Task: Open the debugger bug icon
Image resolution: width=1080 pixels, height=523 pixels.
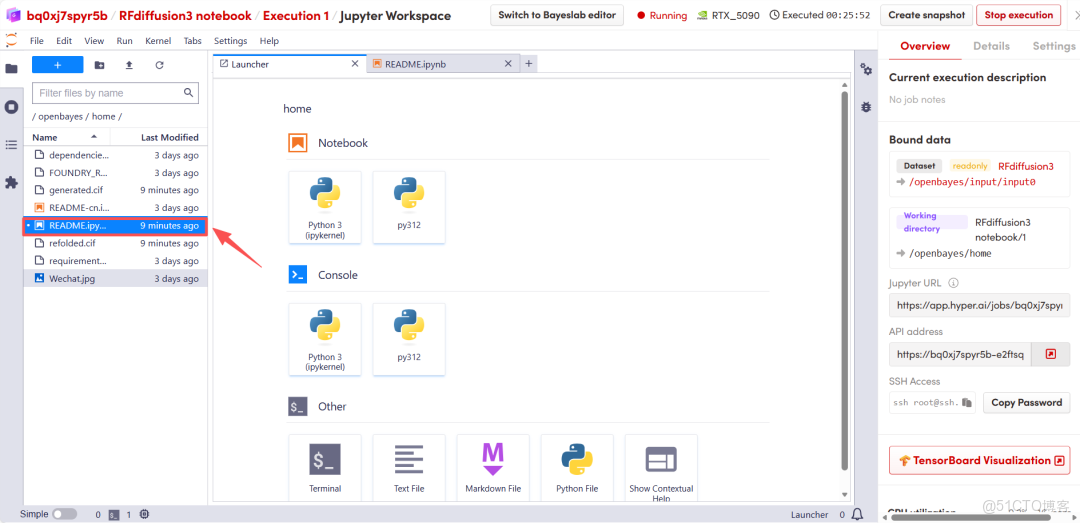Action: pos(866,107)
